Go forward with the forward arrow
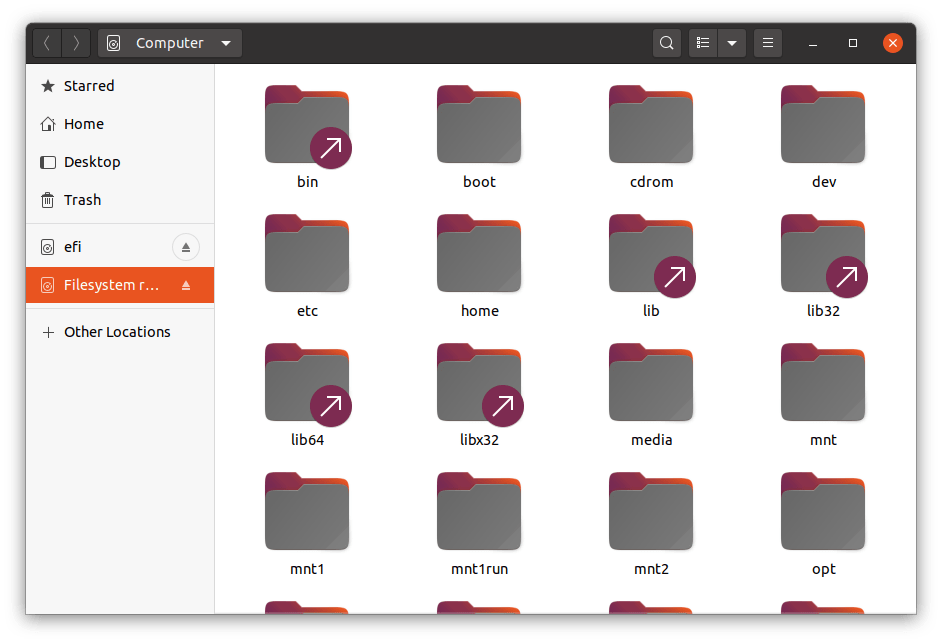The image size is (942, 643). click(76, 43)
